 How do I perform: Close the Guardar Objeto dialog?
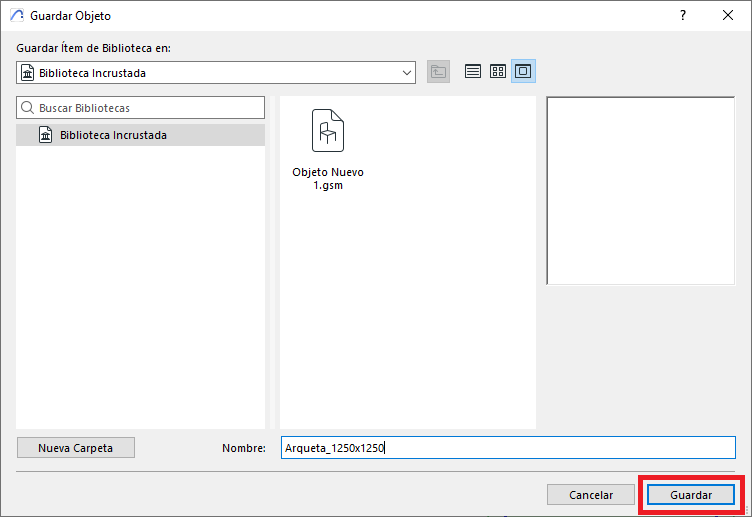tap(728, 16)
